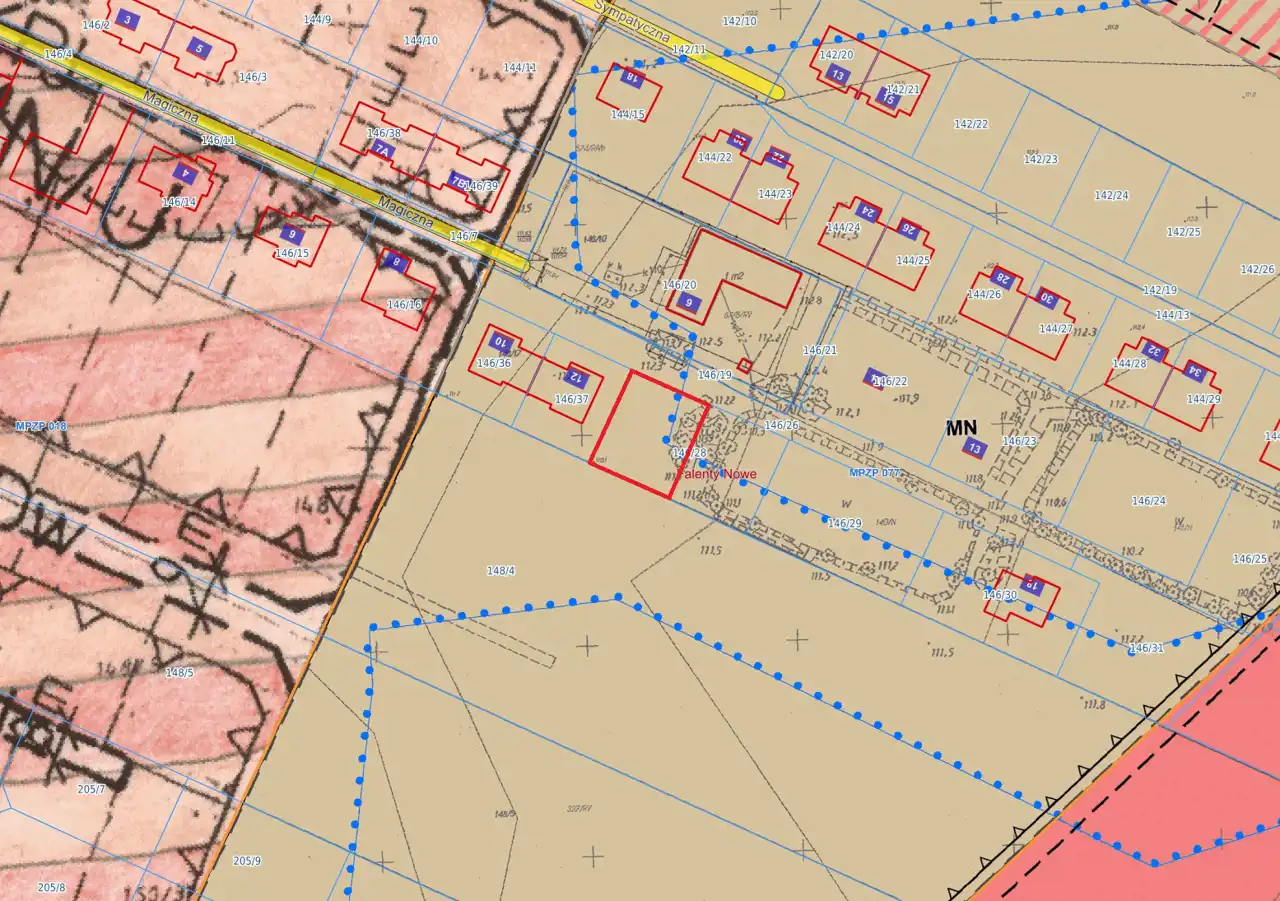
Task: Click parcel label 146/16
Action: pos(404,304)
